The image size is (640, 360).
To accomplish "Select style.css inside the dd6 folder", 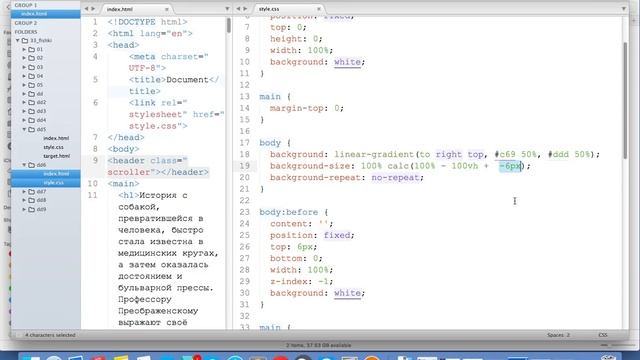I will coord(45,183).
